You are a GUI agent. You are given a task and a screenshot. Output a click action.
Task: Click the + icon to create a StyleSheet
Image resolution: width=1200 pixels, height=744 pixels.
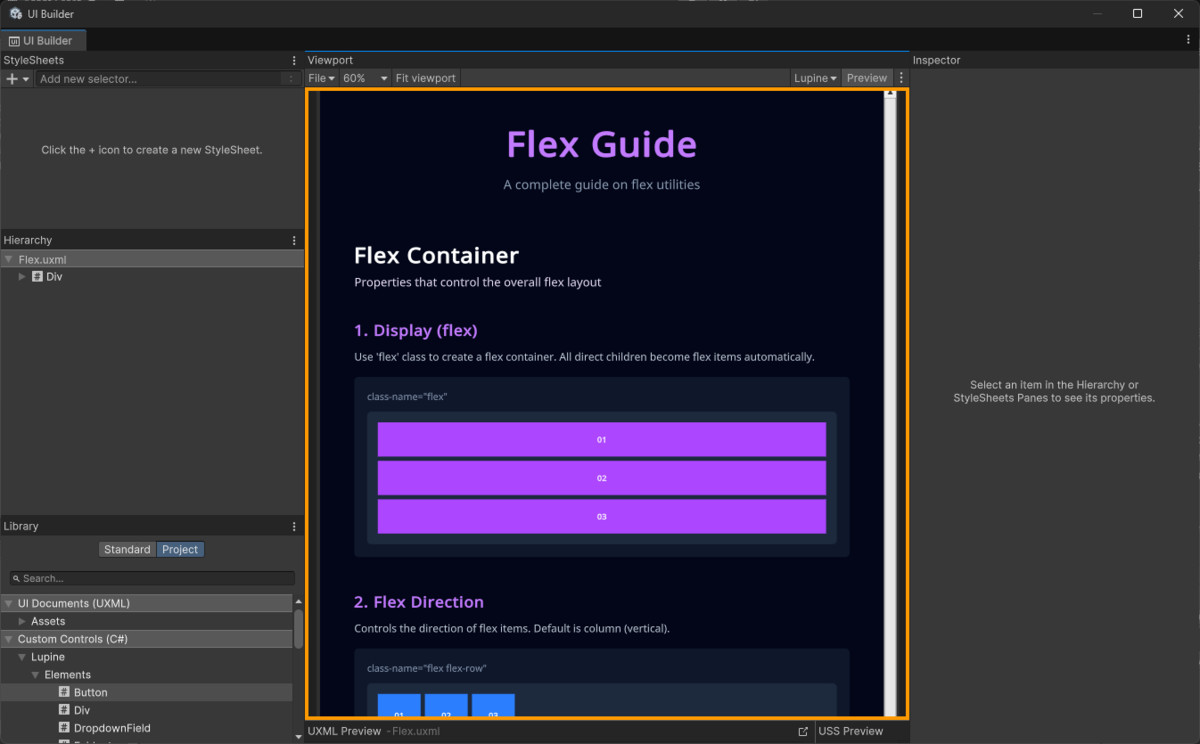11,78
